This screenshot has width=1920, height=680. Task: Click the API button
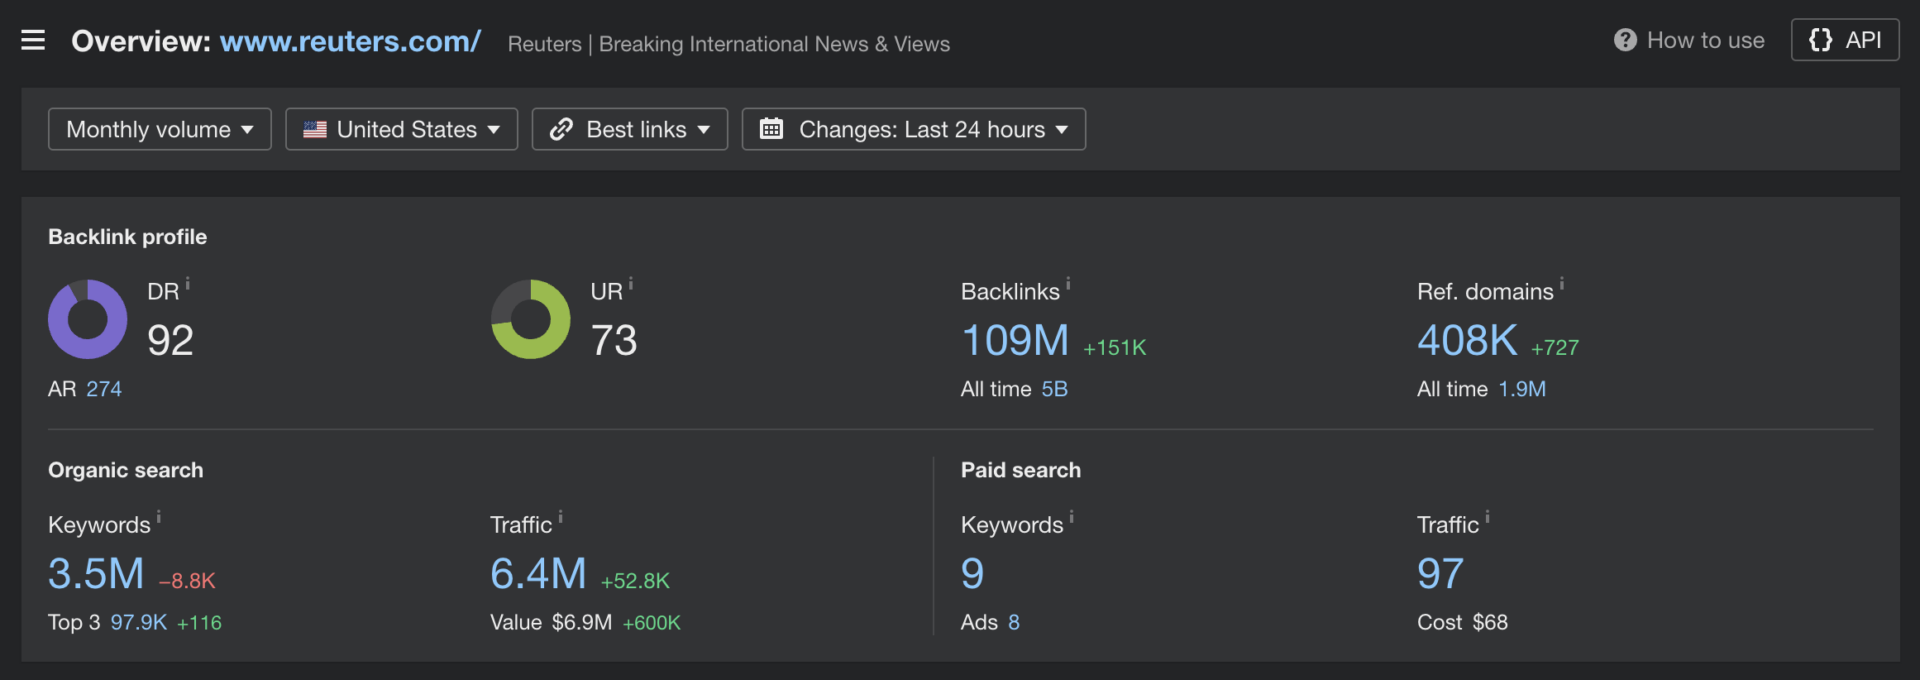[1845, 40]
